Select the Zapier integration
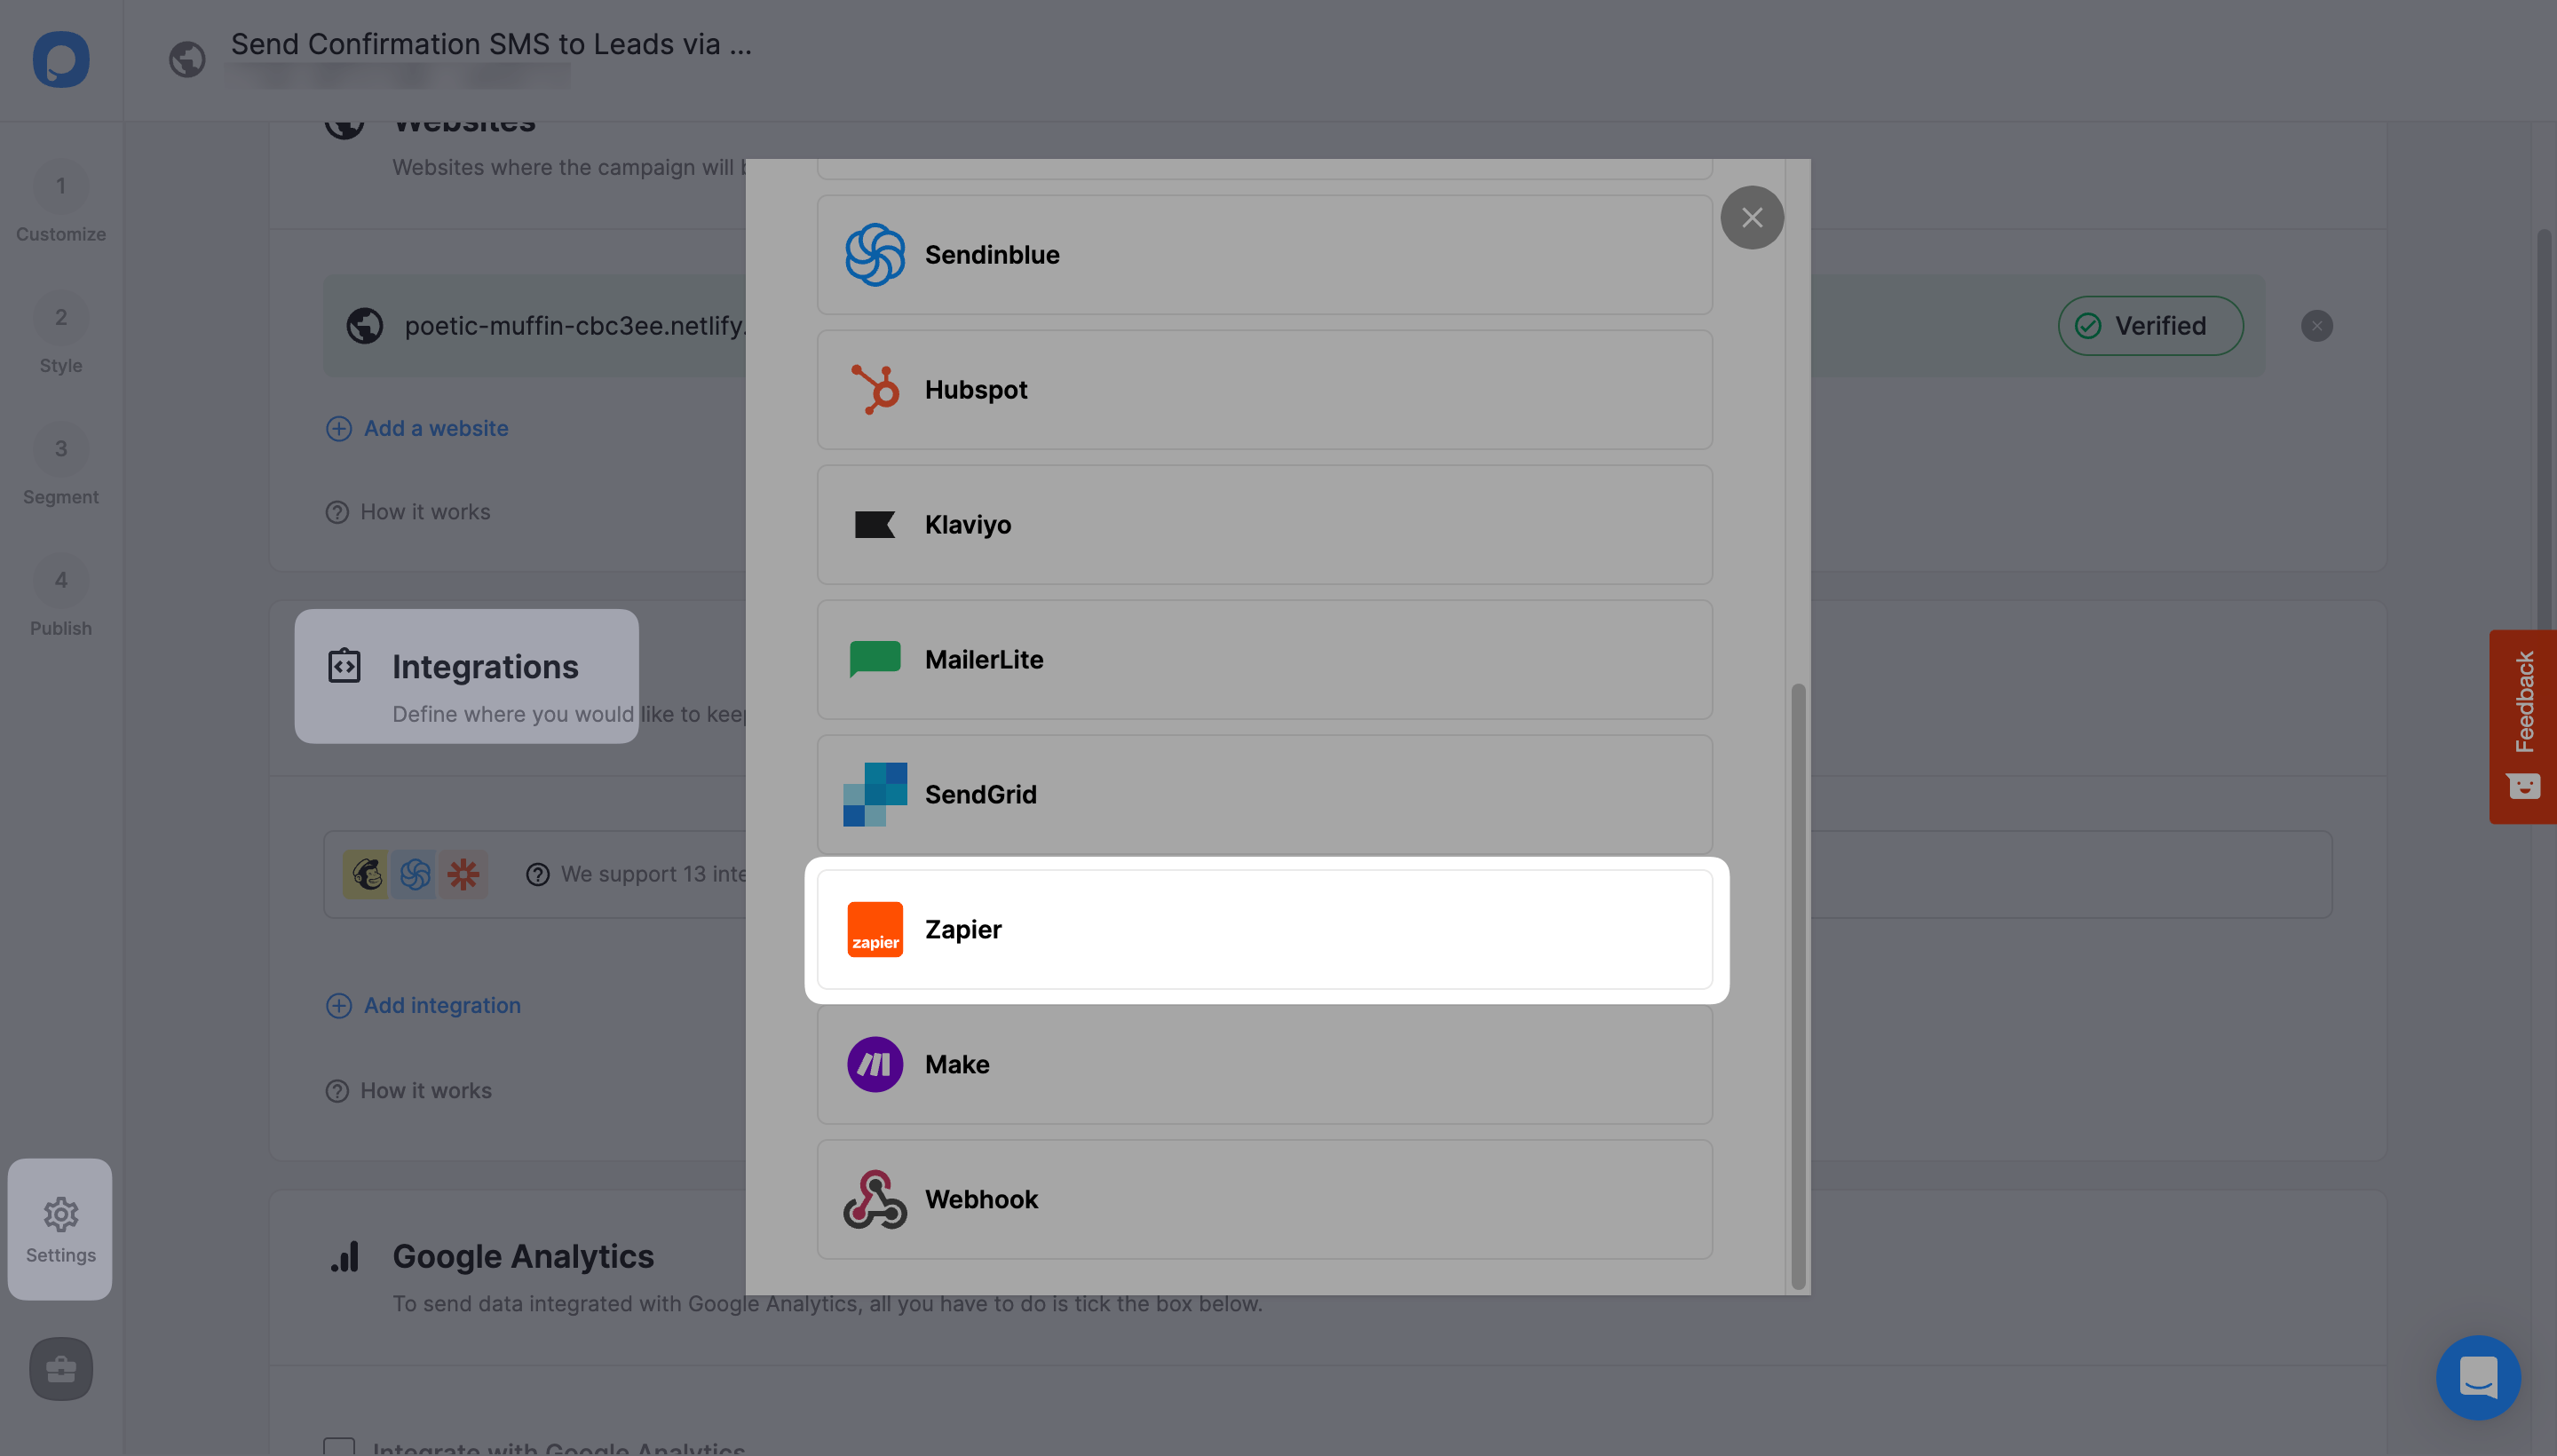2557x1456 pixels. pyautogui.click(x=1263, y=929)
